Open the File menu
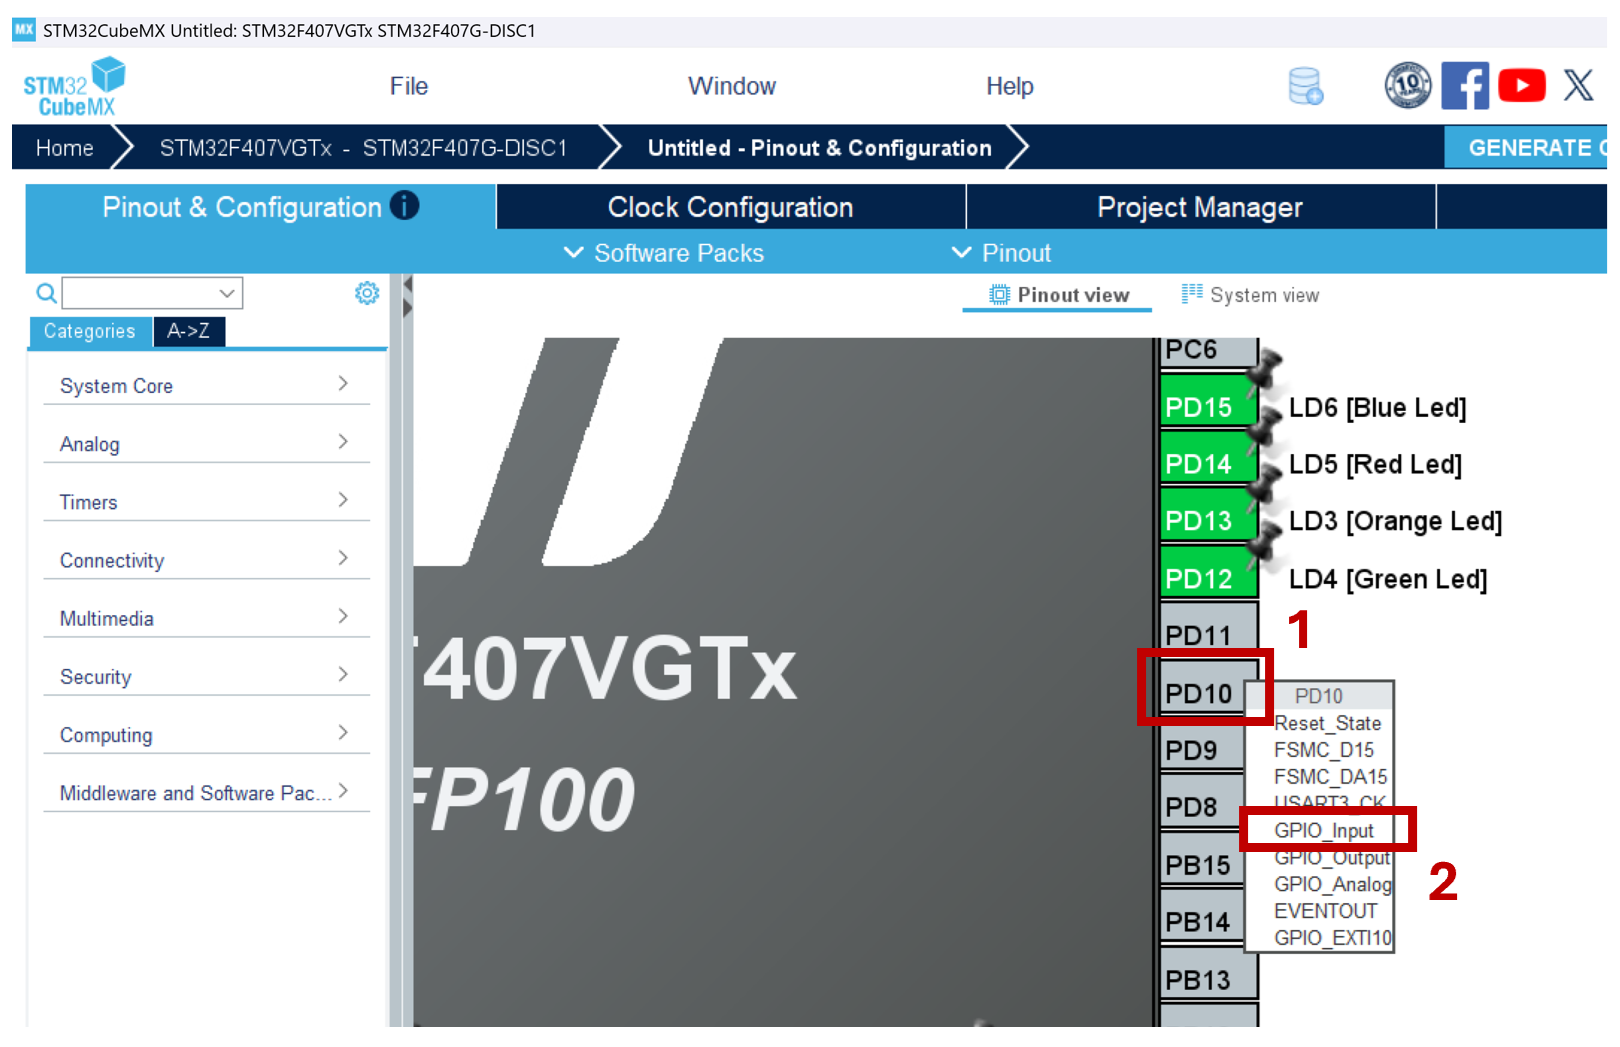Image resolution: width=1620 pixels, height=1047 pixels. pos(408,86)
